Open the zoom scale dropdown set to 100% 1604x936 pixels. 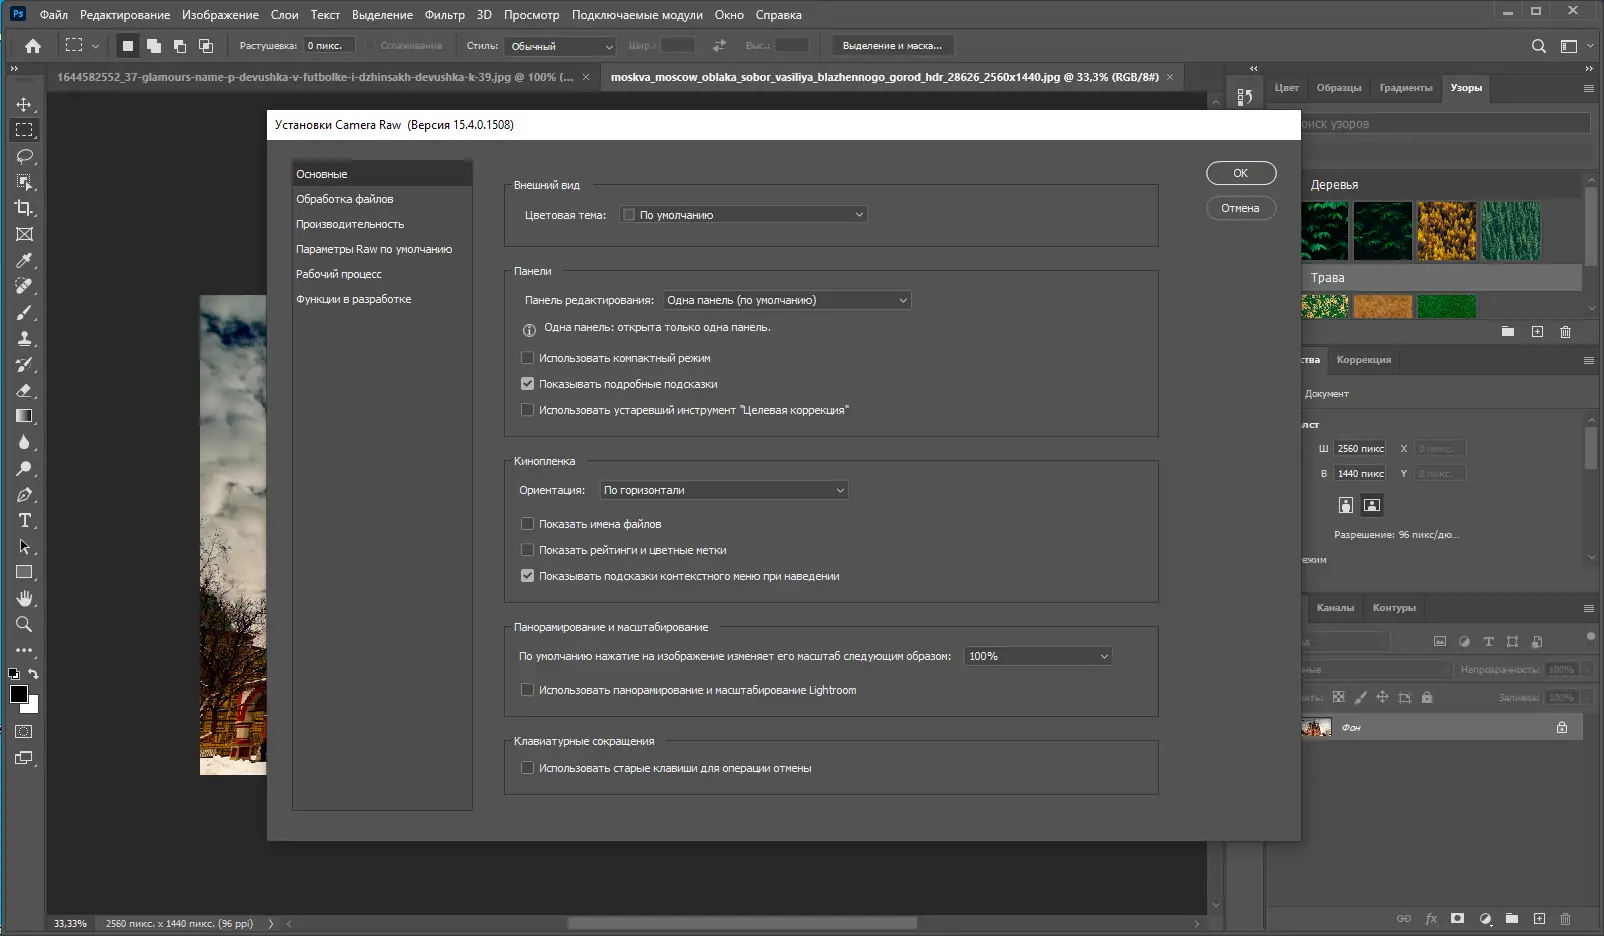[1037, 656]
